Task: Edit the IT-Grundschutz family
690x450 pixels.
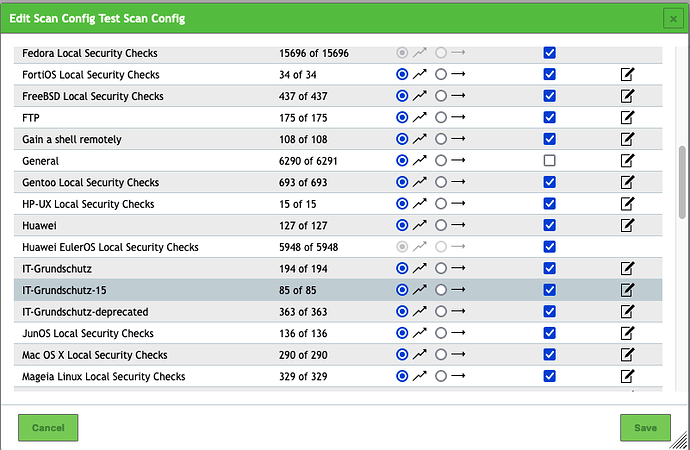Action: click(627, 268)
